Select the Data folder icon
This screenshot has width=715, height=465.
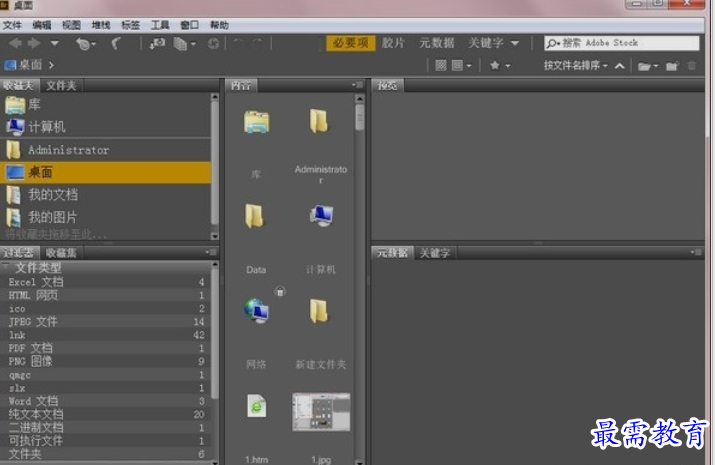(x=254, y=216)
